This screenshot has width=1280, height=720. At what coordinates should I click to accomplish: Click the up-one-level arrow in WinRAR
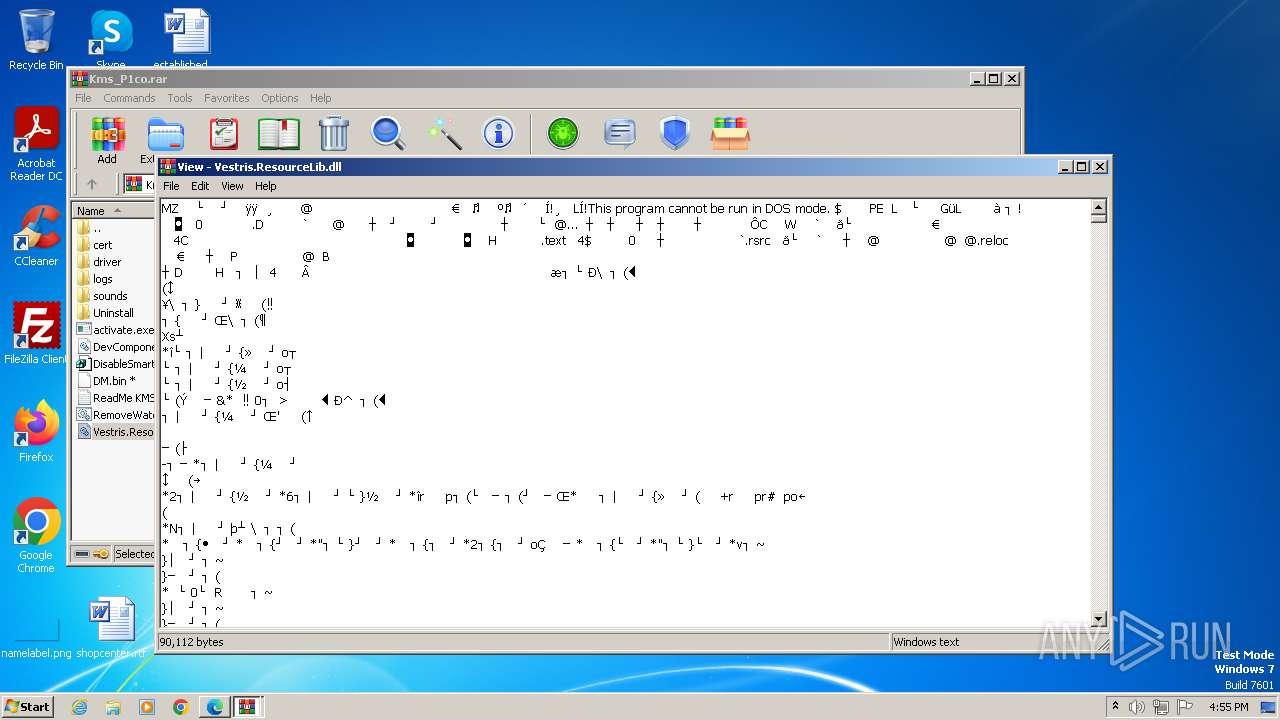[x=92, y=184]
